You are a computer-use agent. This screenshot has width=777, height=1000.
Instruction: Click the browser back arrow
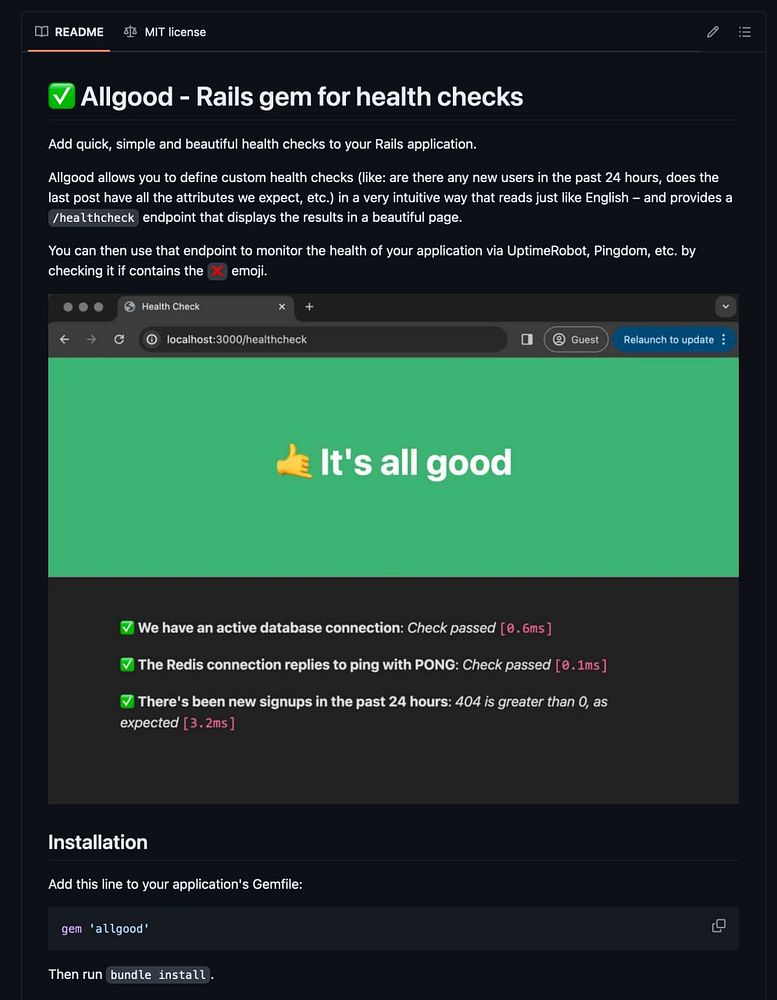pyautogui.click(x=64, y=339)
